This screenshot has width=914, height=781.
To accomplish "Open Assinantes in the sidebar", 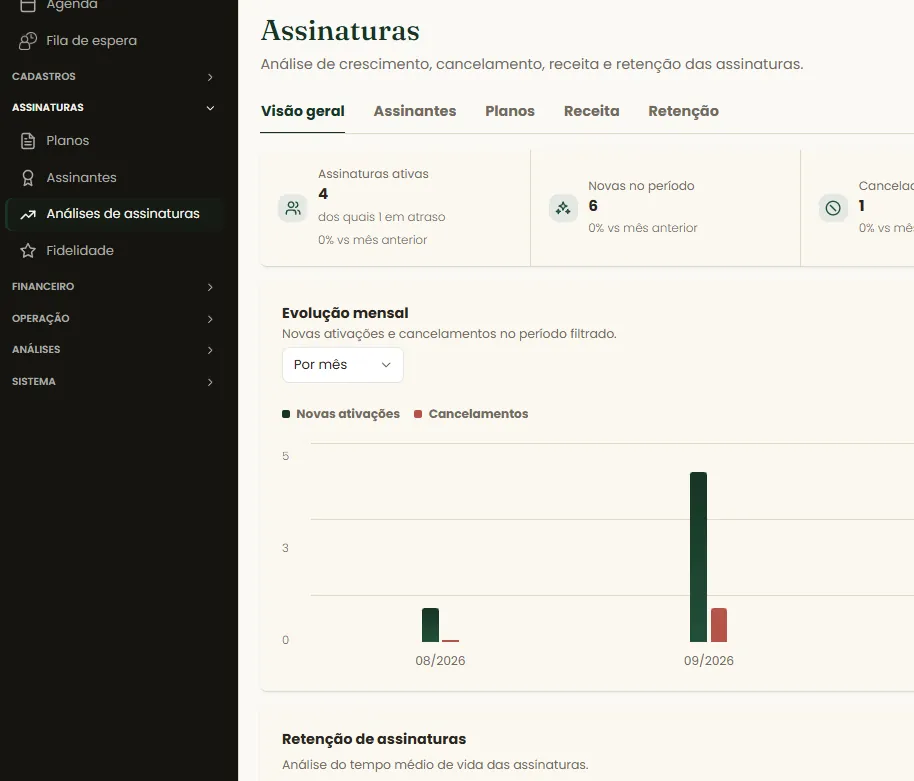I will click(x=114, y=178).
